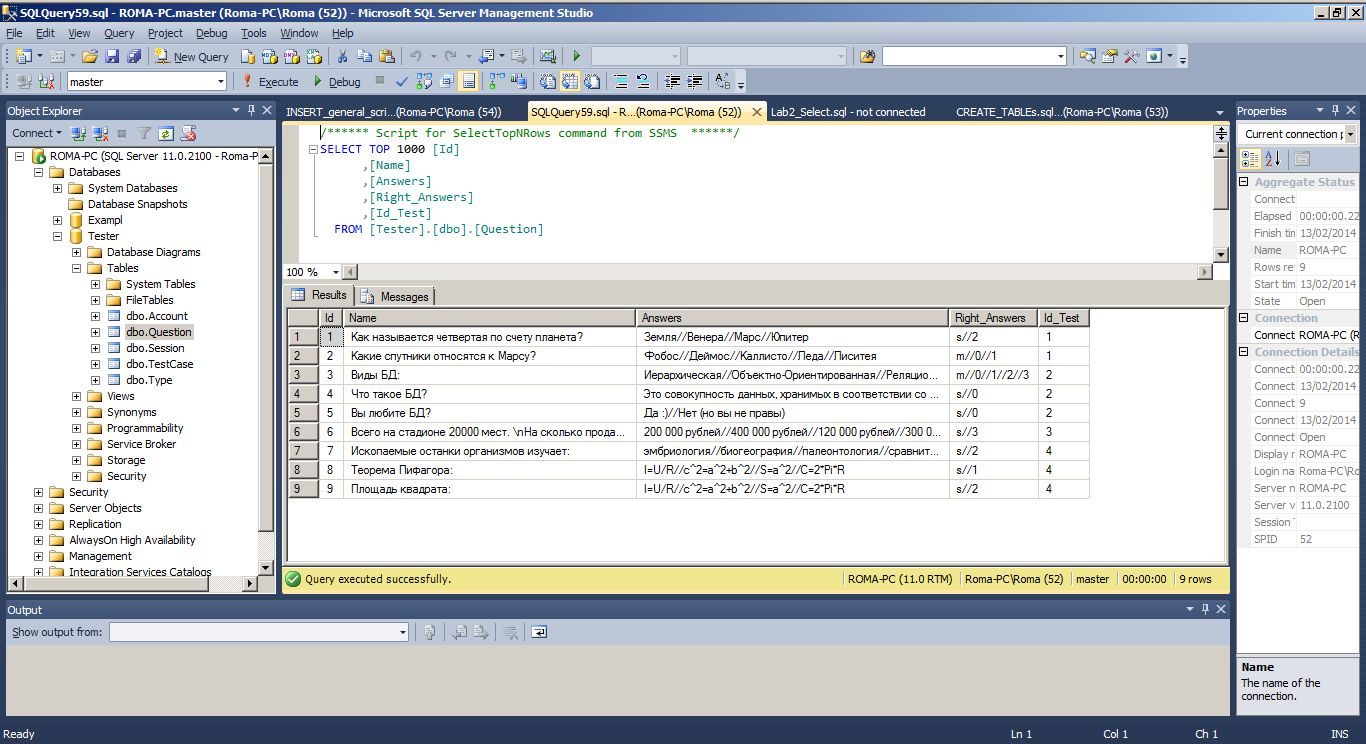Open the Solution Explorer icon
This screenshot has height=744, width=1366.
(1087, 57)
